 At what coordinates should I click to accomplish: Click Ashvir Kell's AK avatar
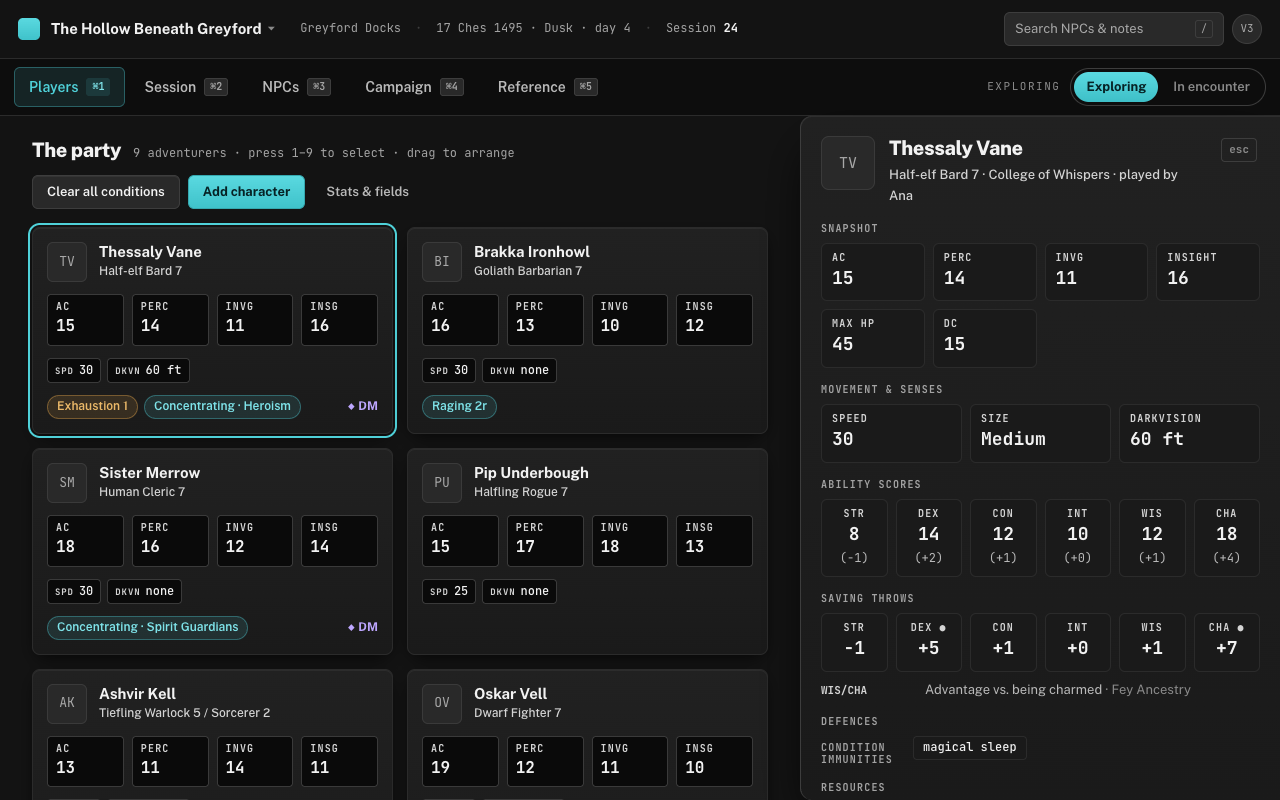tap(67, 704)
